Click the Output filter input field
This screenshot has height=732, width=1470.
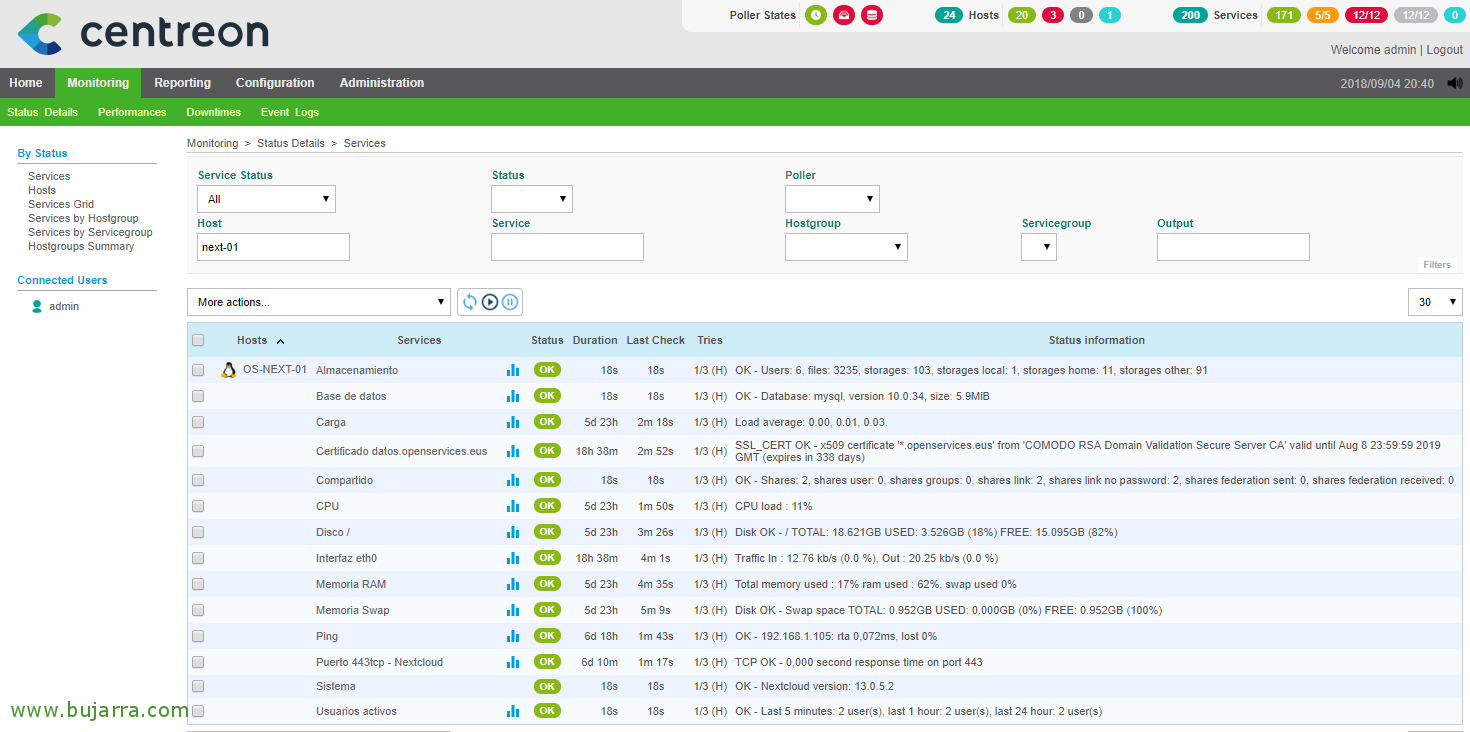tap(1233, 247)
